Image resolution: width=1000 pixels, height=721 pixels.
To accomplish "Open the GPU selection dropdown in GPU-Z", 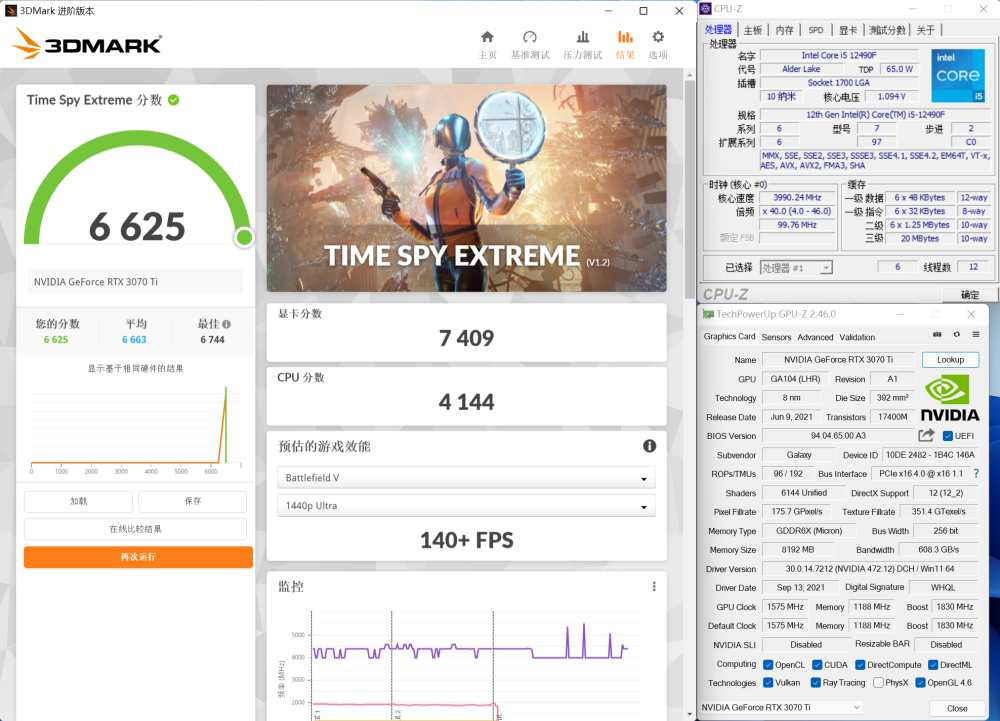I will [x=781, y=708].
